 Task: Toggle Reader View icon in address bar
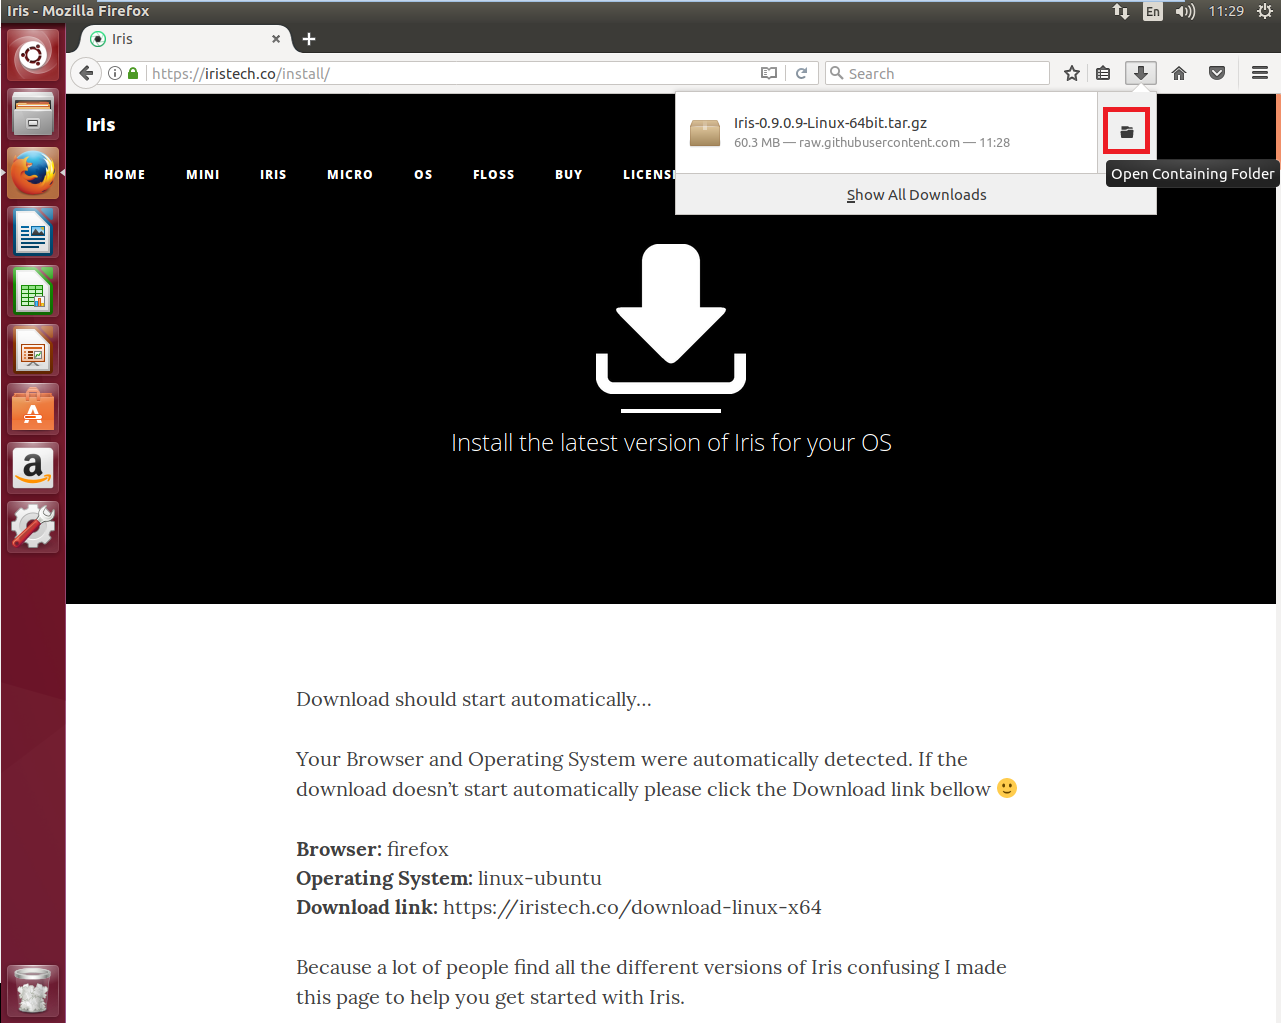coord(768,73)
